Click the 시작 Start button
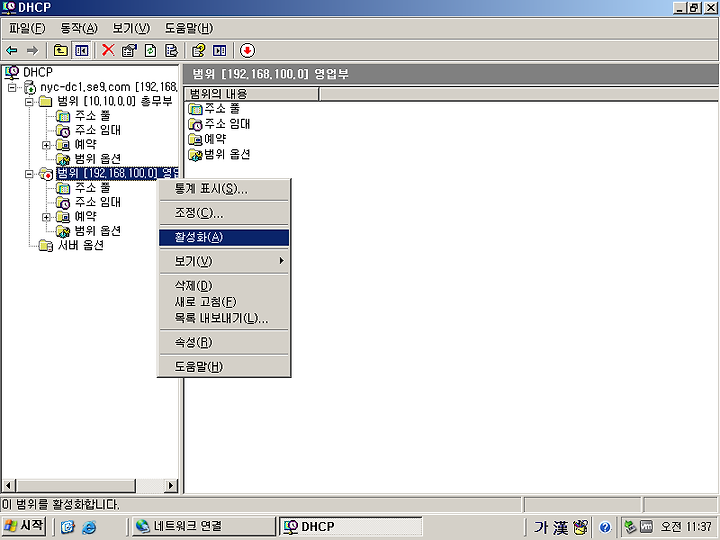 coord(24,526)
